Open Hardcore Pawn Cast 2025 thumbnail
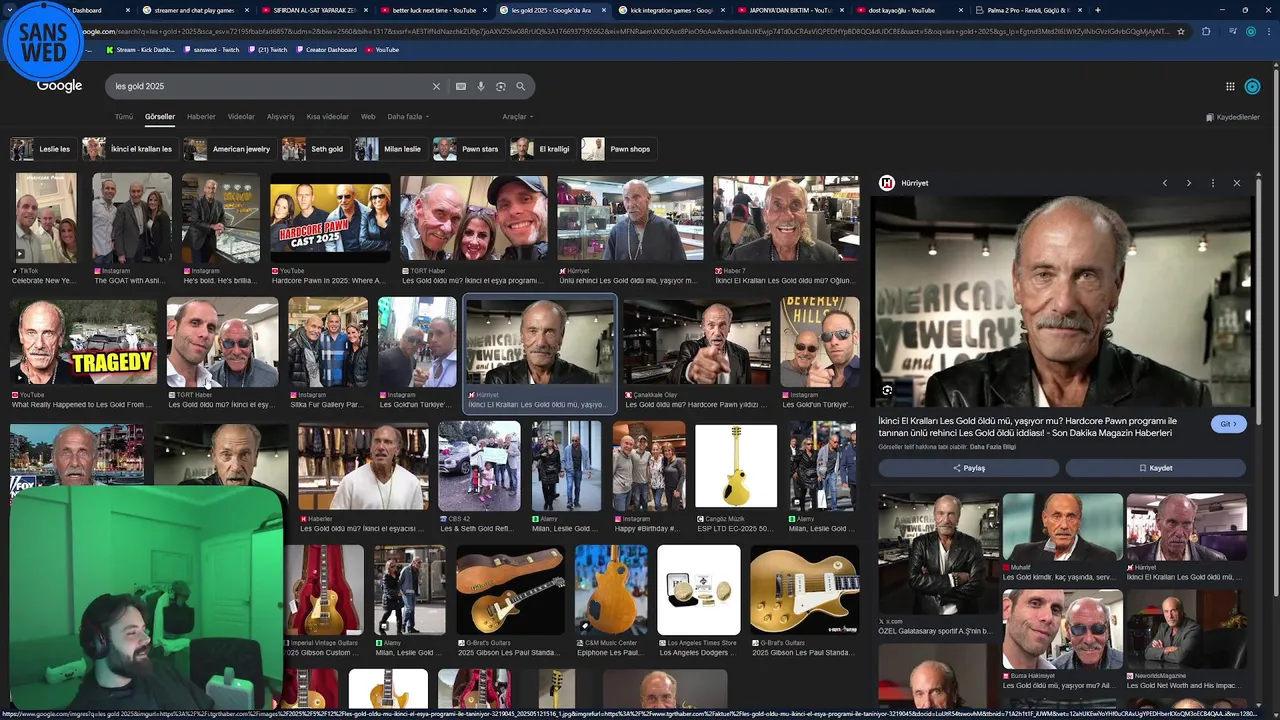The height and width of the screenshot is (720, 1280). (x=330, y=218)
